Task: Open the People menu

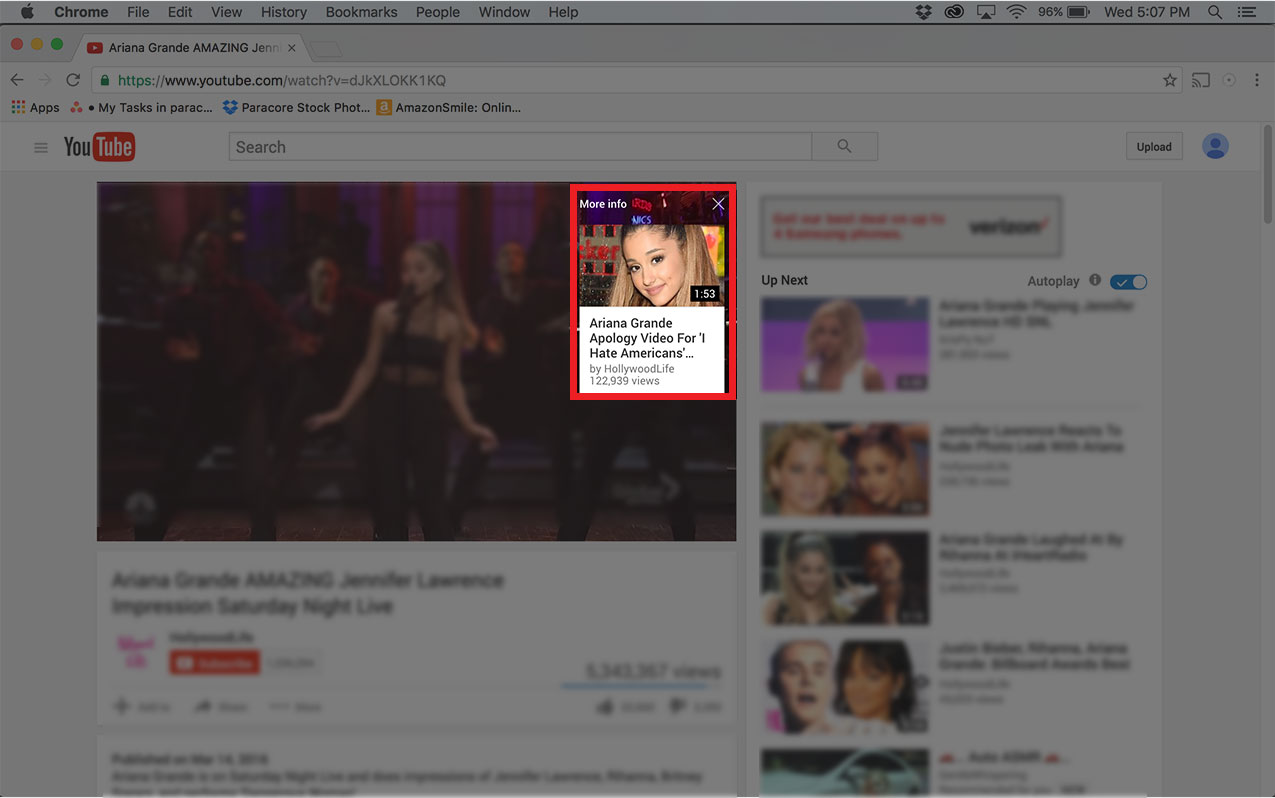Action: [438, 12]
